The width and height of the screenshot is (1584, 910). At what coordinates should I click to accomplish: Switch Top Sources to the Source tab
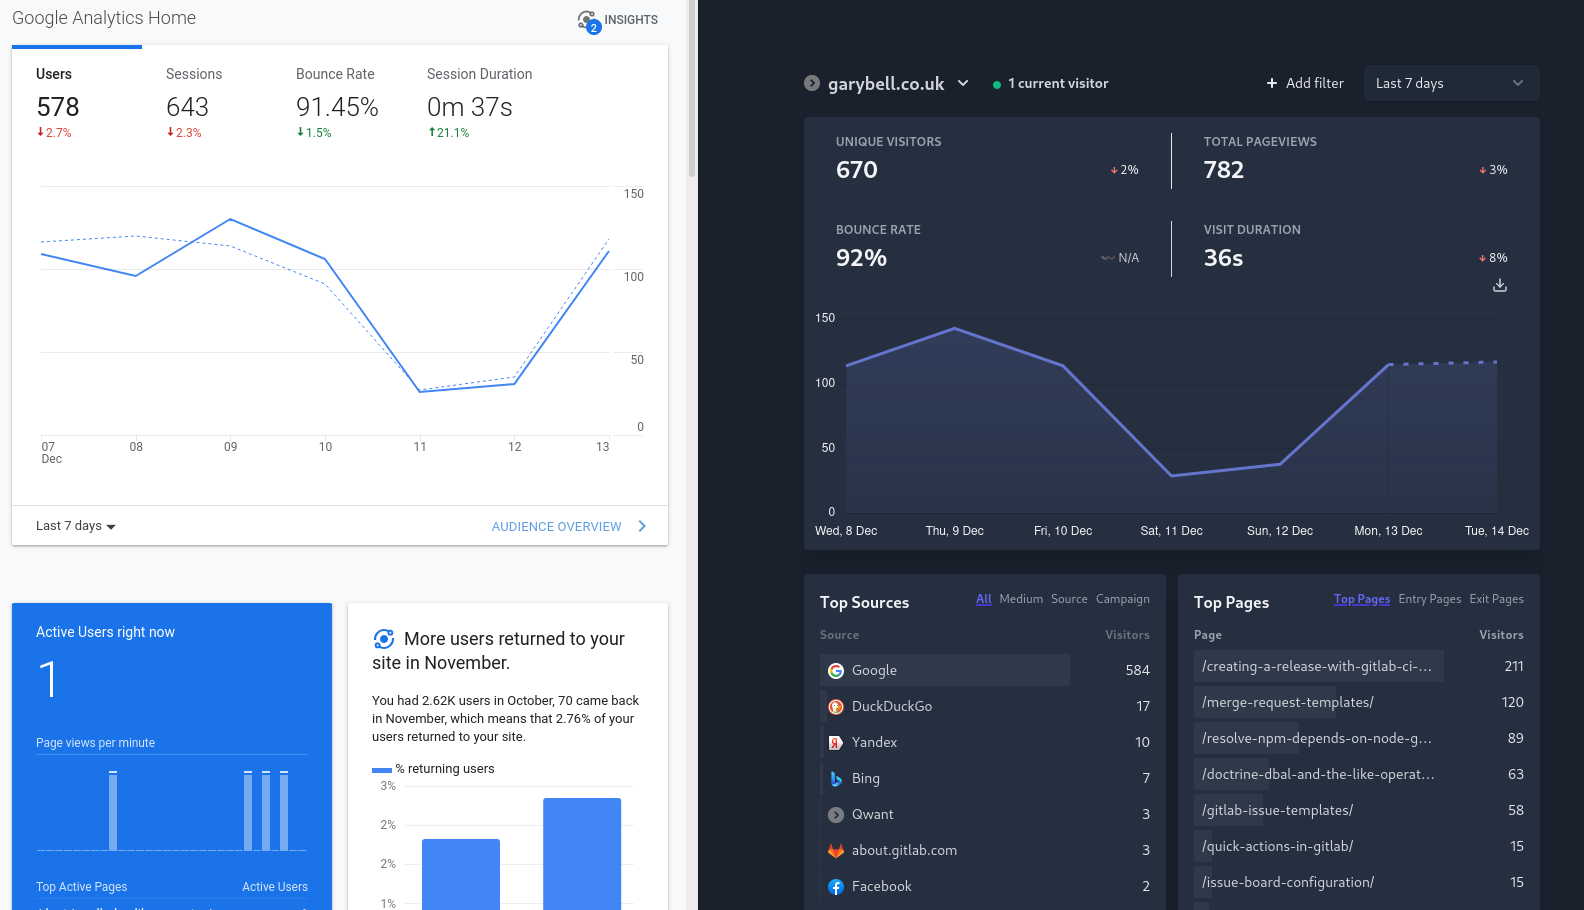point(1069,599)
